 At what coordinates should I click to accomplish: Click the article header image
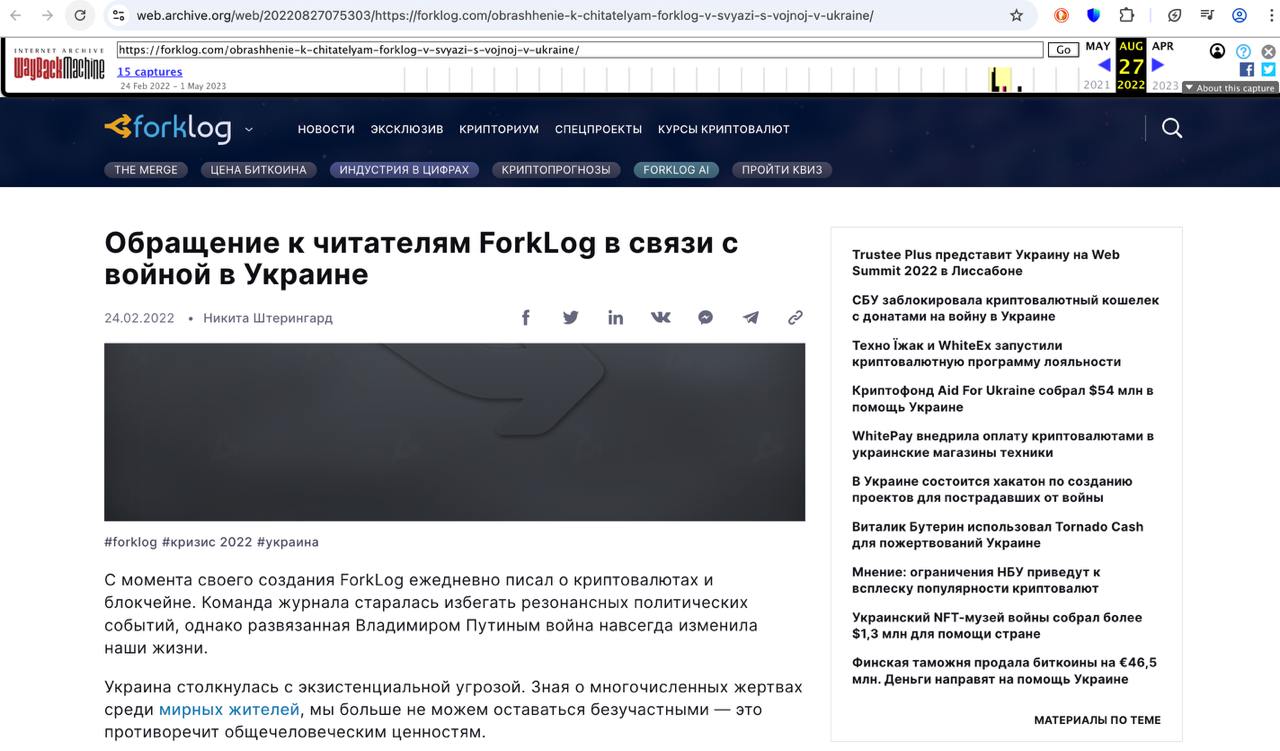coord(454,432)
